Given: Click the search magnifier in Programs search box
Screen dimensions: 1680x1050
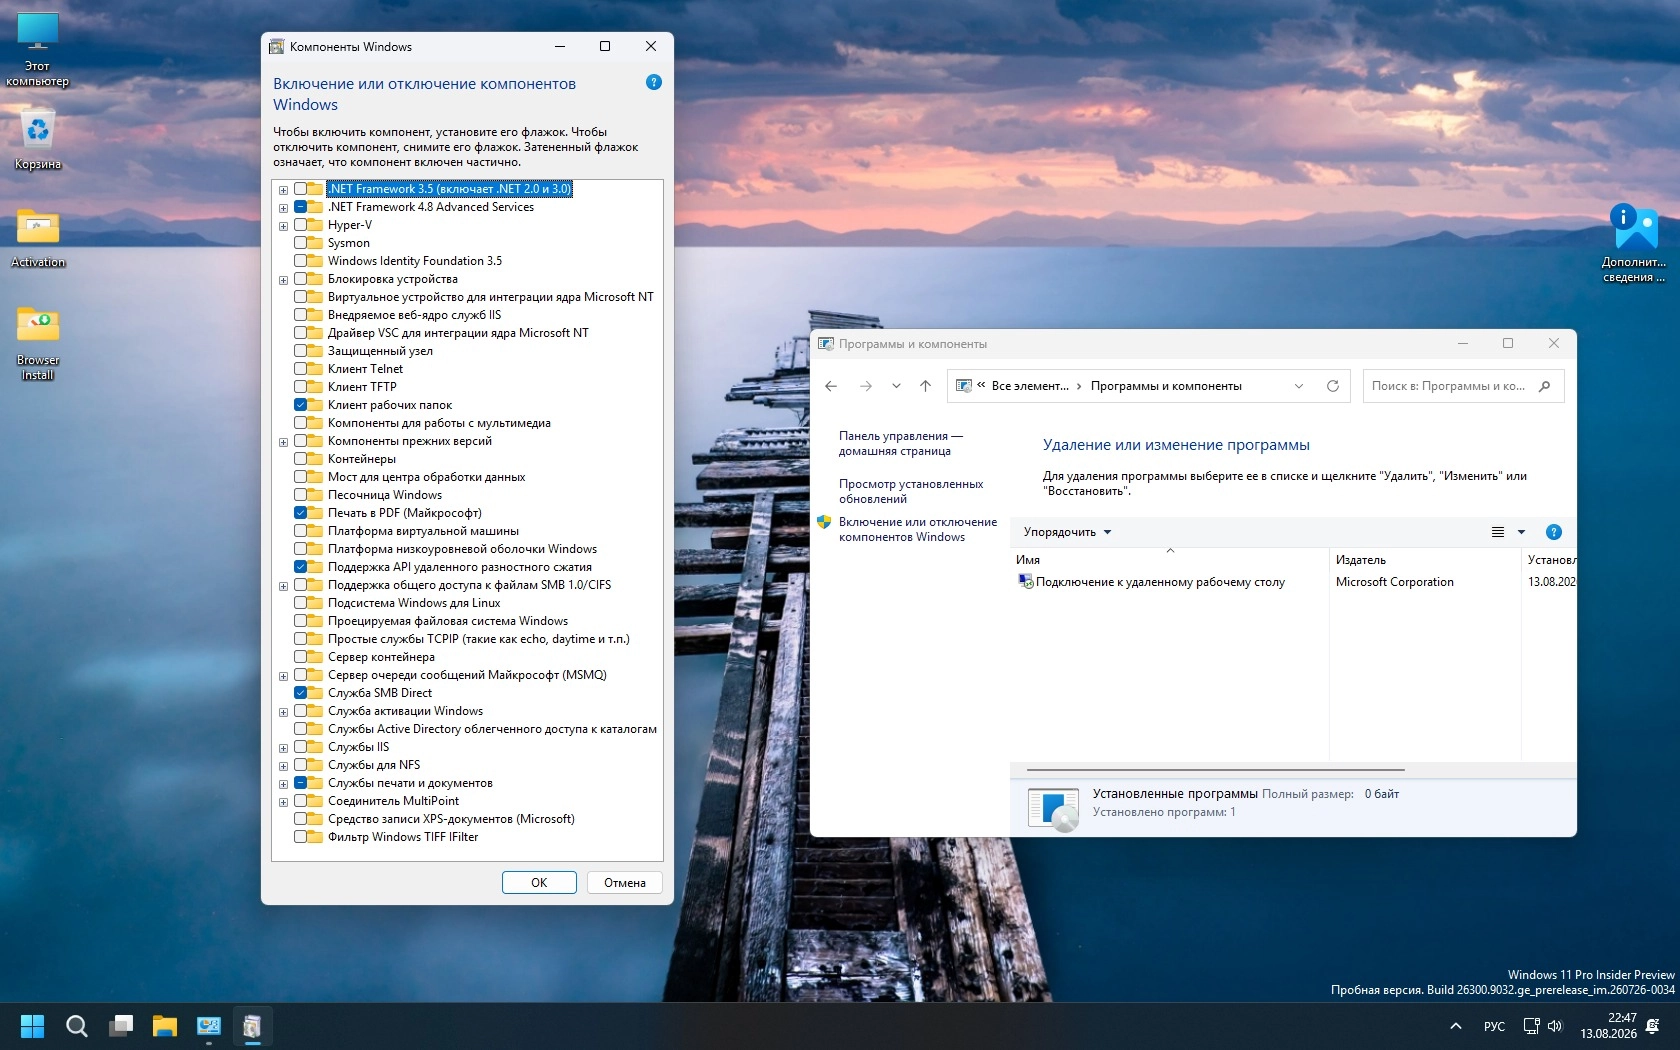Looking at the screenshot, I should point(1545,386).
